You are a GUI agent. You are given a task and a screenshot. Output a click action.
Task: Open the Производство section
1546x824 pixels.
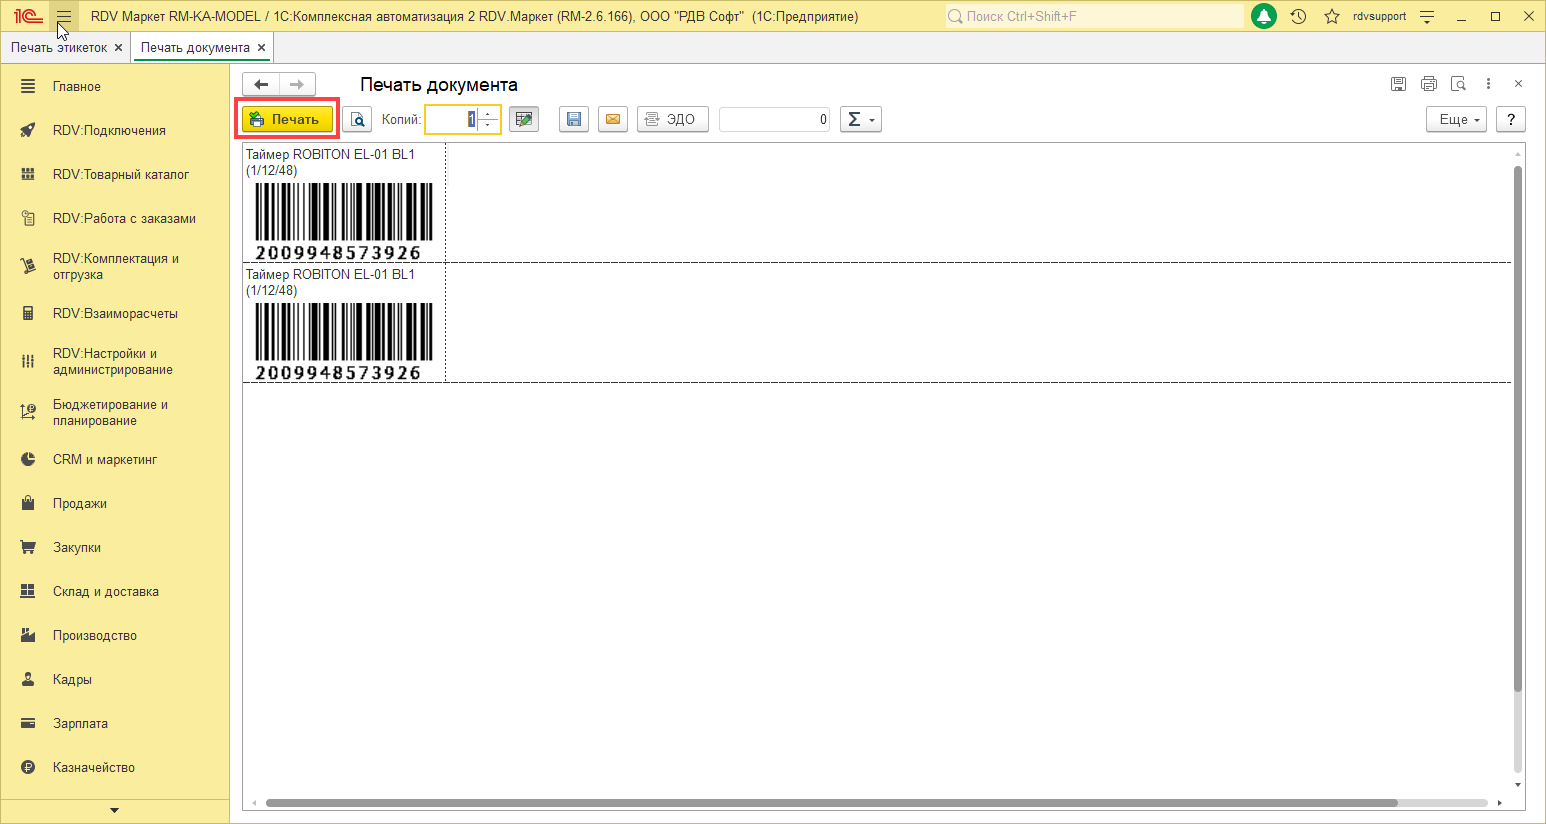pos(115,636)
